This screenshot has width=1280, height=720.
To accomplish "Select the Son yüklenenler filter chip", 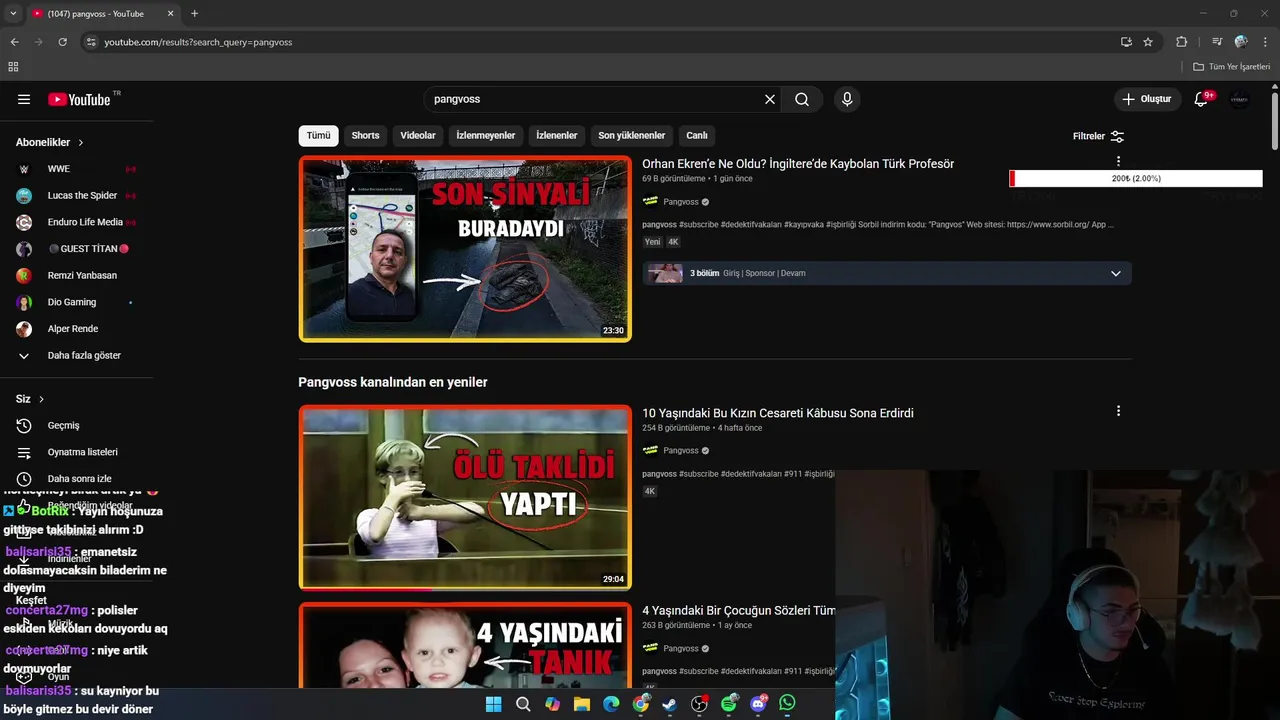I will point(631,135).
